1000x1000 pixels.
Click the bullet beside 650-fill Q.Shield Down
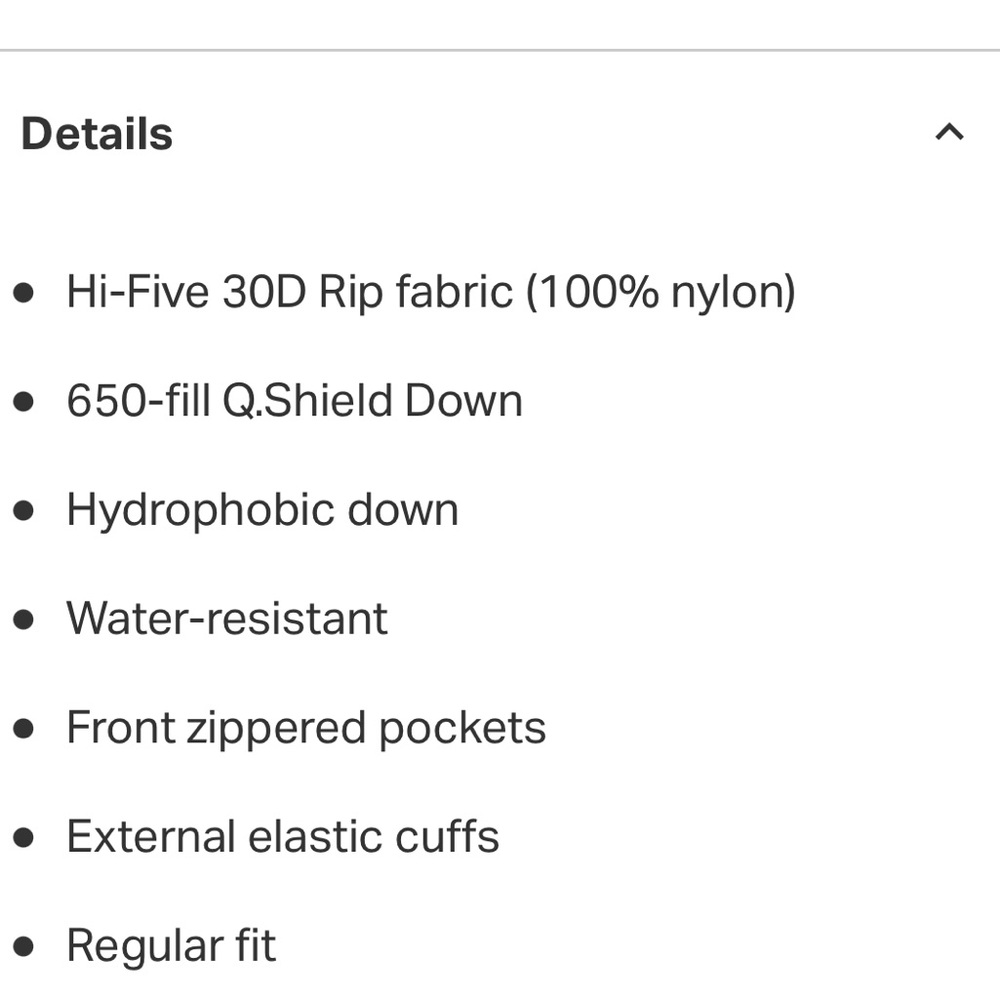(24, 402)
